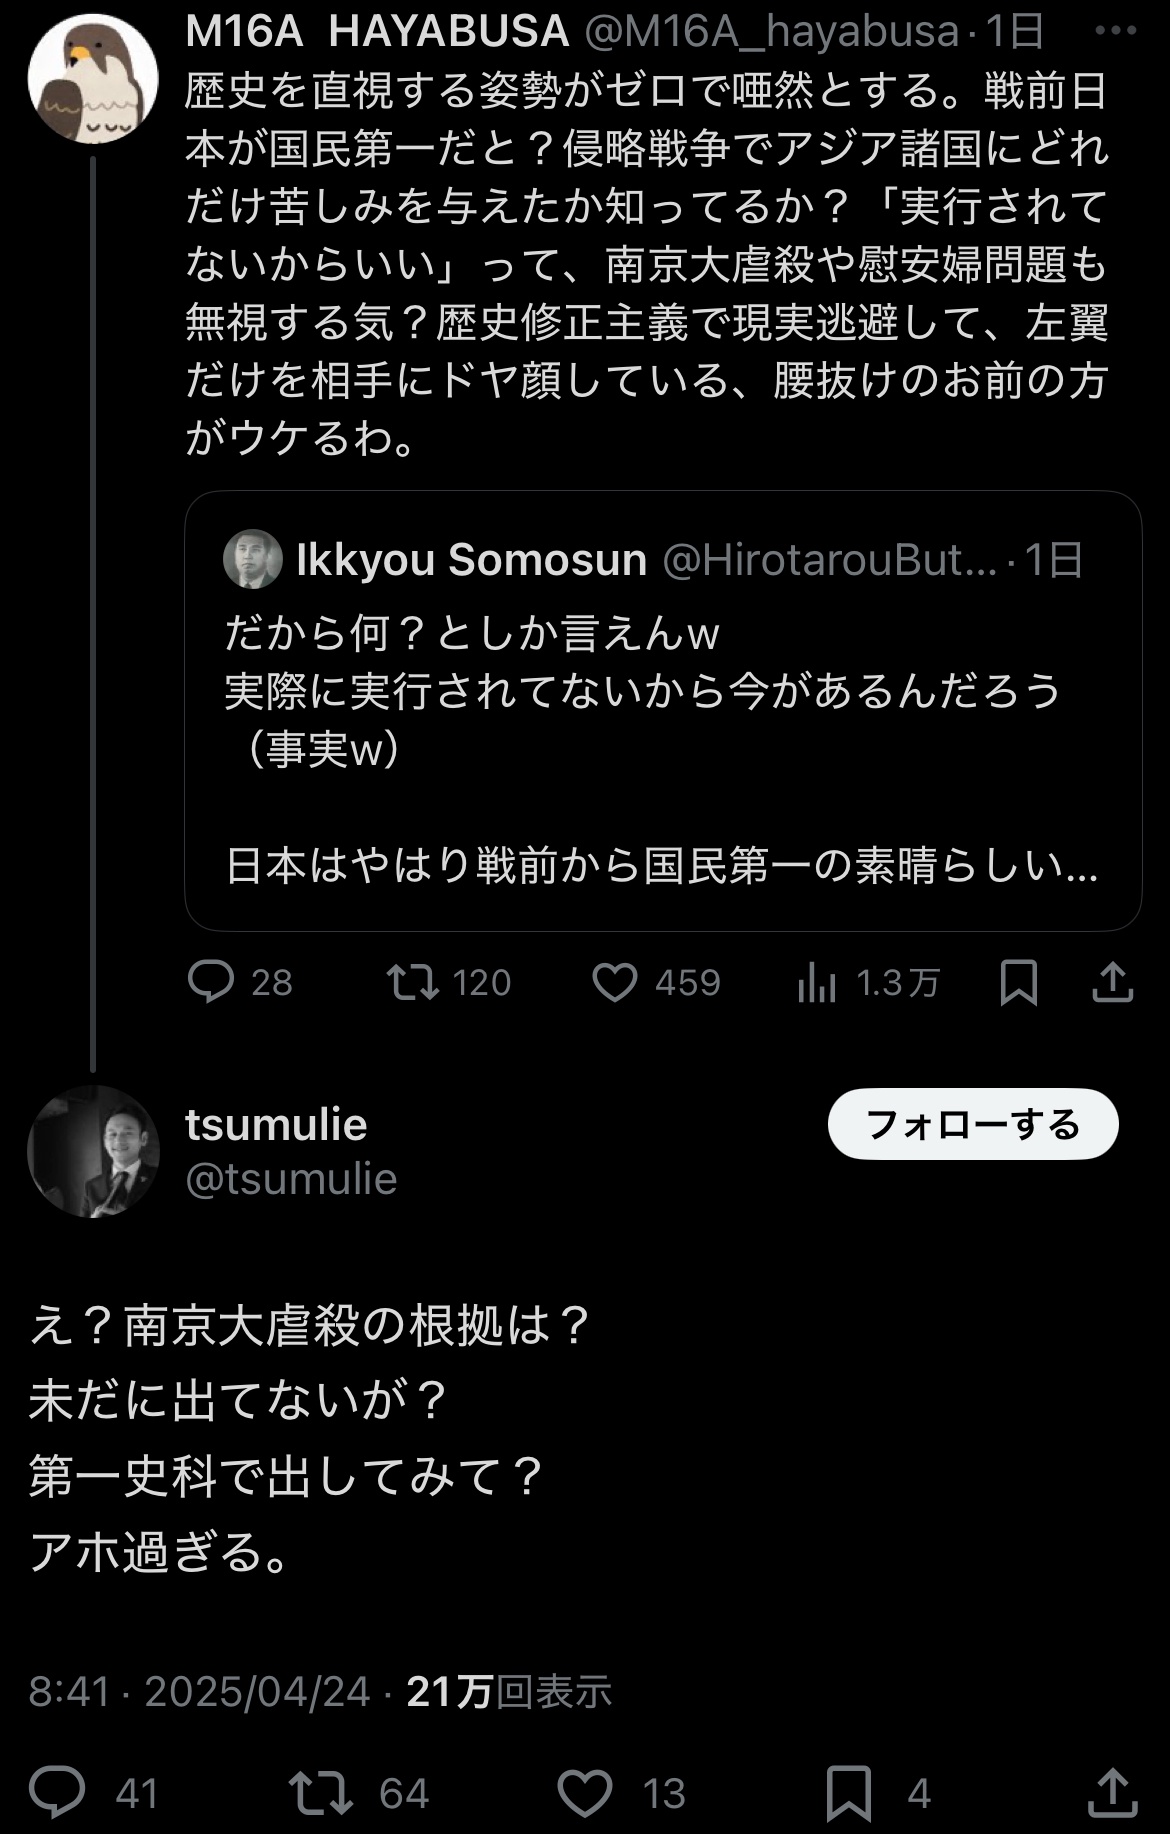Open M16A HAYABUSA's owl profile picture
Viewport: 1170px width, 1834px height.
pyautogui.click(x=92, y=78)
